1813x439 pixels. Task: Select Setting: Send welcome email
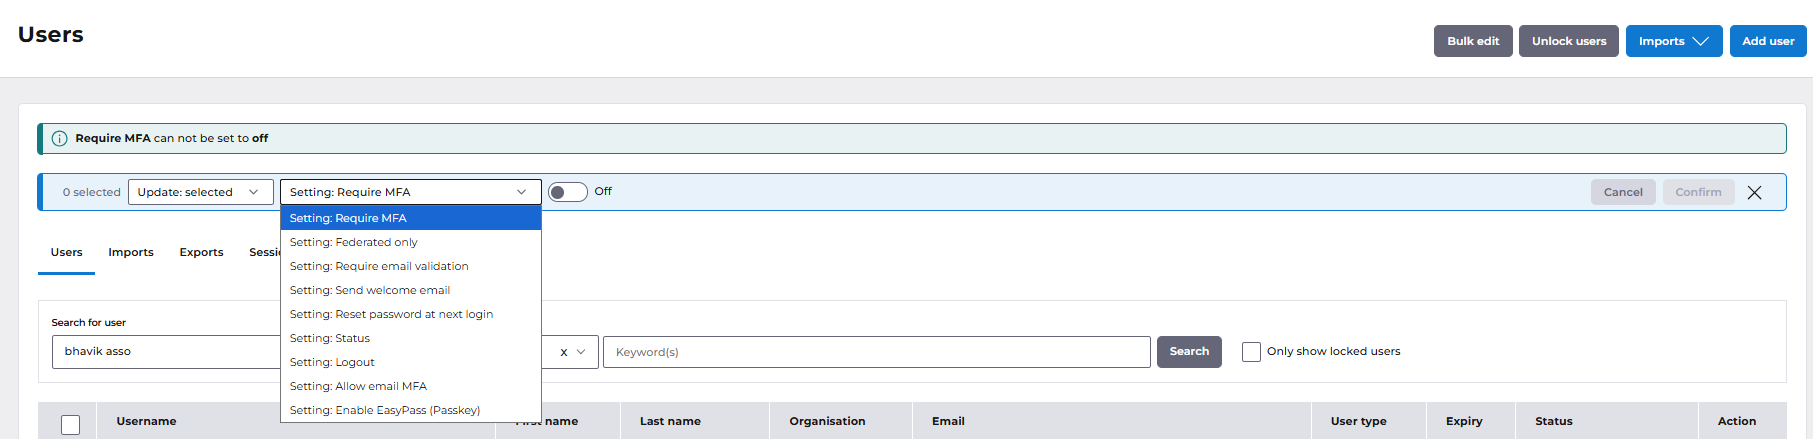pos(370,290)
